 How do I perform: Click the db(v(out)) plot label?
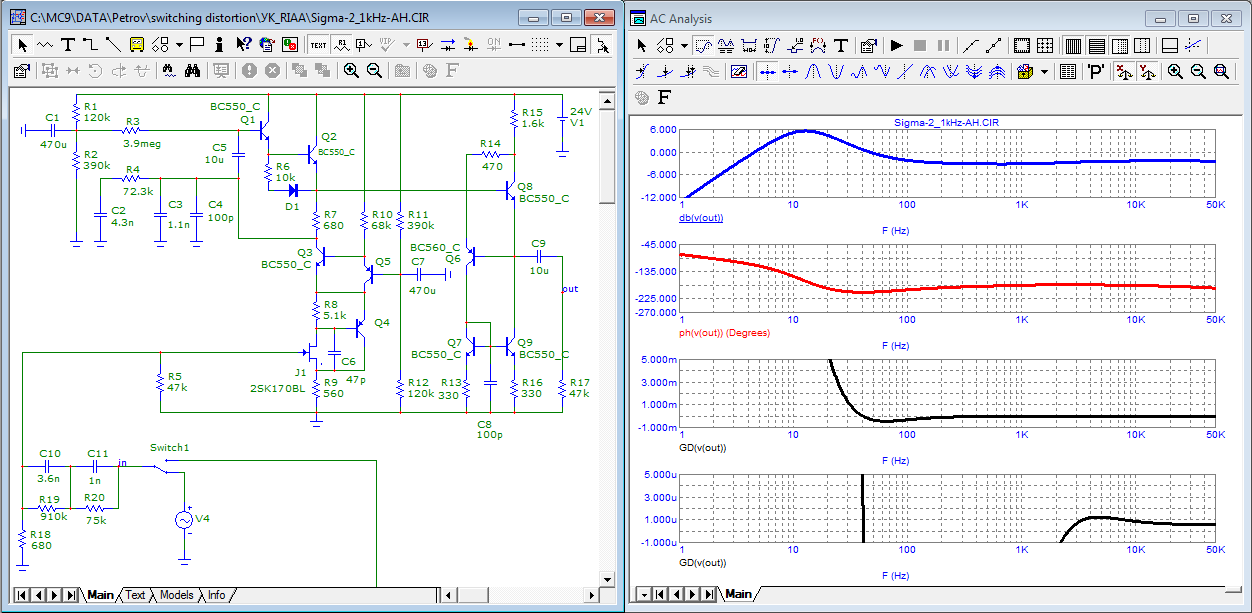(x=702, y=218)
